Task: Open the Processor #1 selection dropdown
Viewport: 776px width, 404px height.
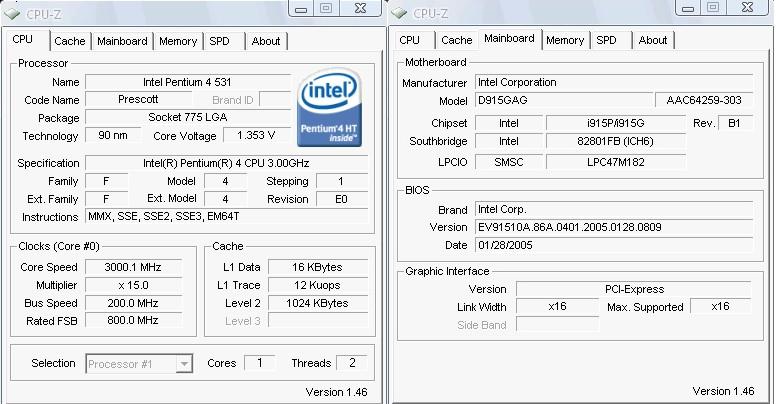Action: coord(139,364)
